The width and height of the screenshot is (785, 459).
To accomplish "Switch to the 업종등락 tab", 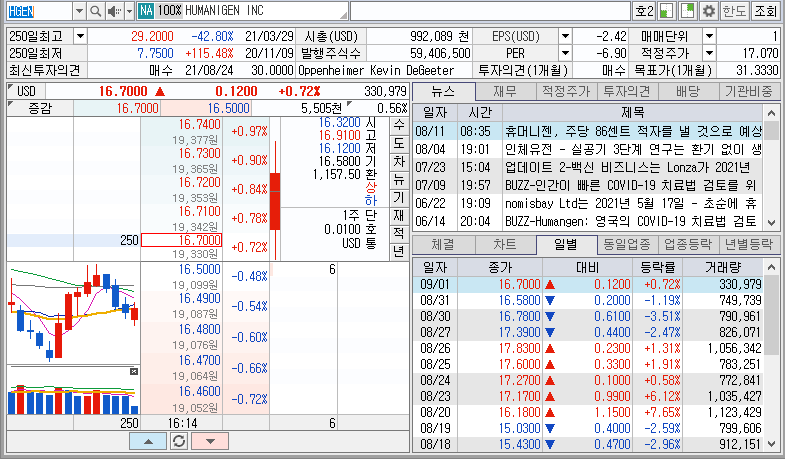I will (688, 245).
